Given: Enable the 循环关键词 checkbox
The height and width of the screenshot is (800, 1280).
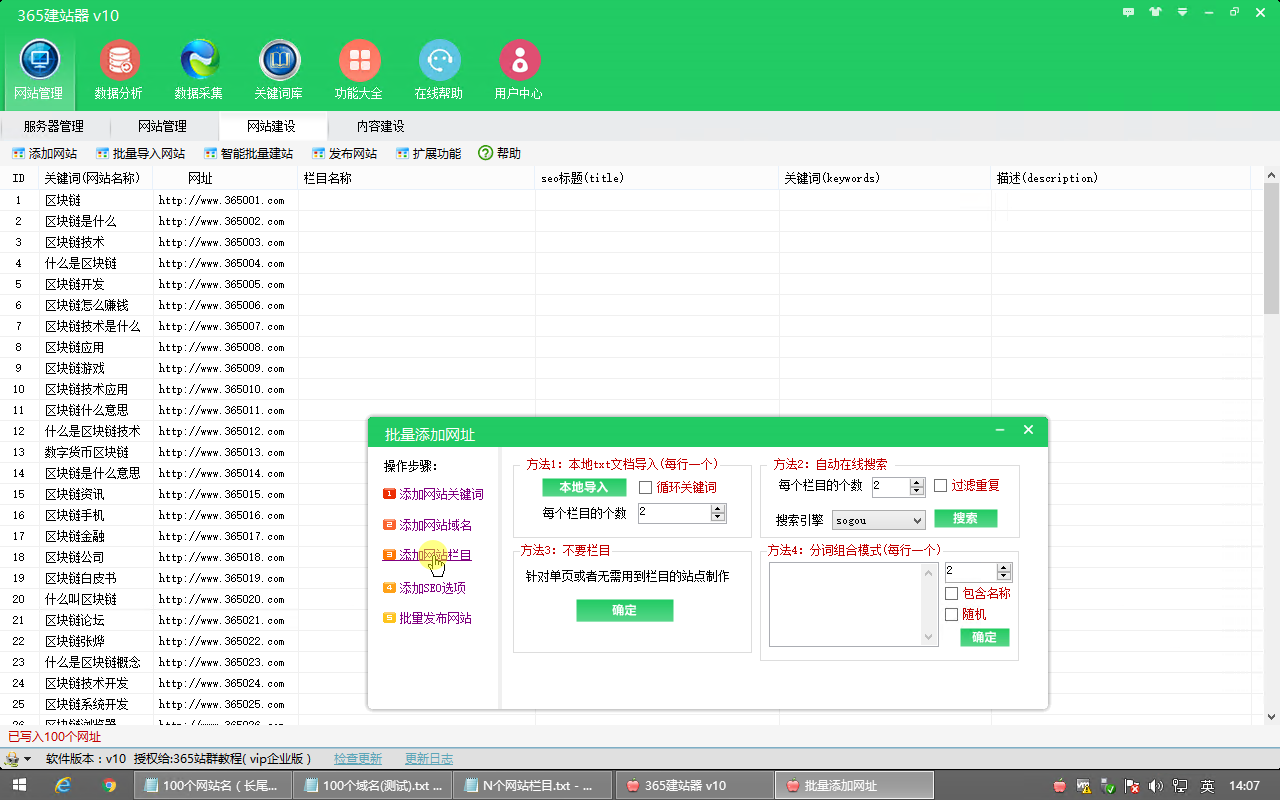Looking at the screenshot, I should pos(645,488).
